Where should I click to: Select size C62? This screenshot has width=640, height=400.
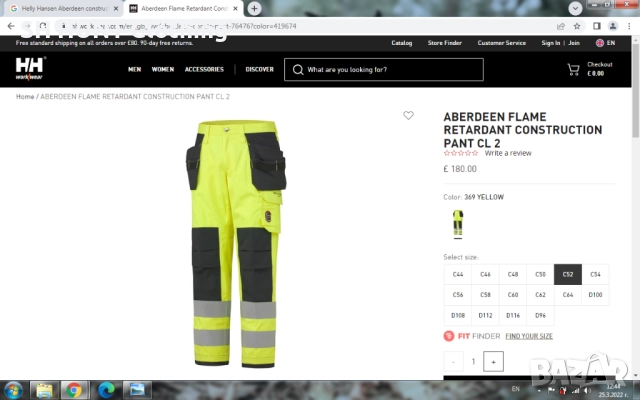(x=540, y=295)
